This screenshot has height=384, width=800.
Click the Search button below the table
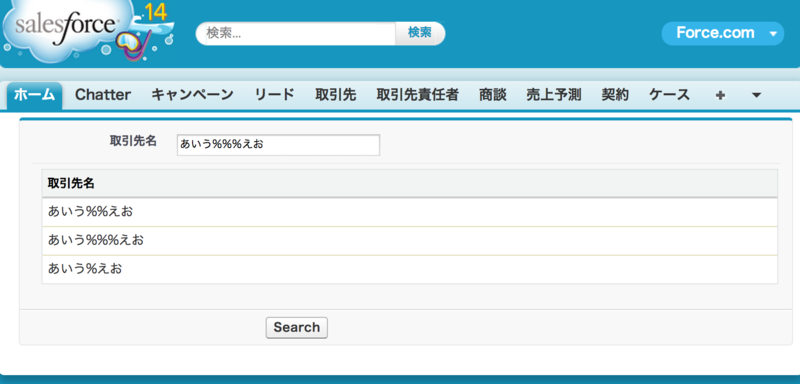[x=296, y=327]
